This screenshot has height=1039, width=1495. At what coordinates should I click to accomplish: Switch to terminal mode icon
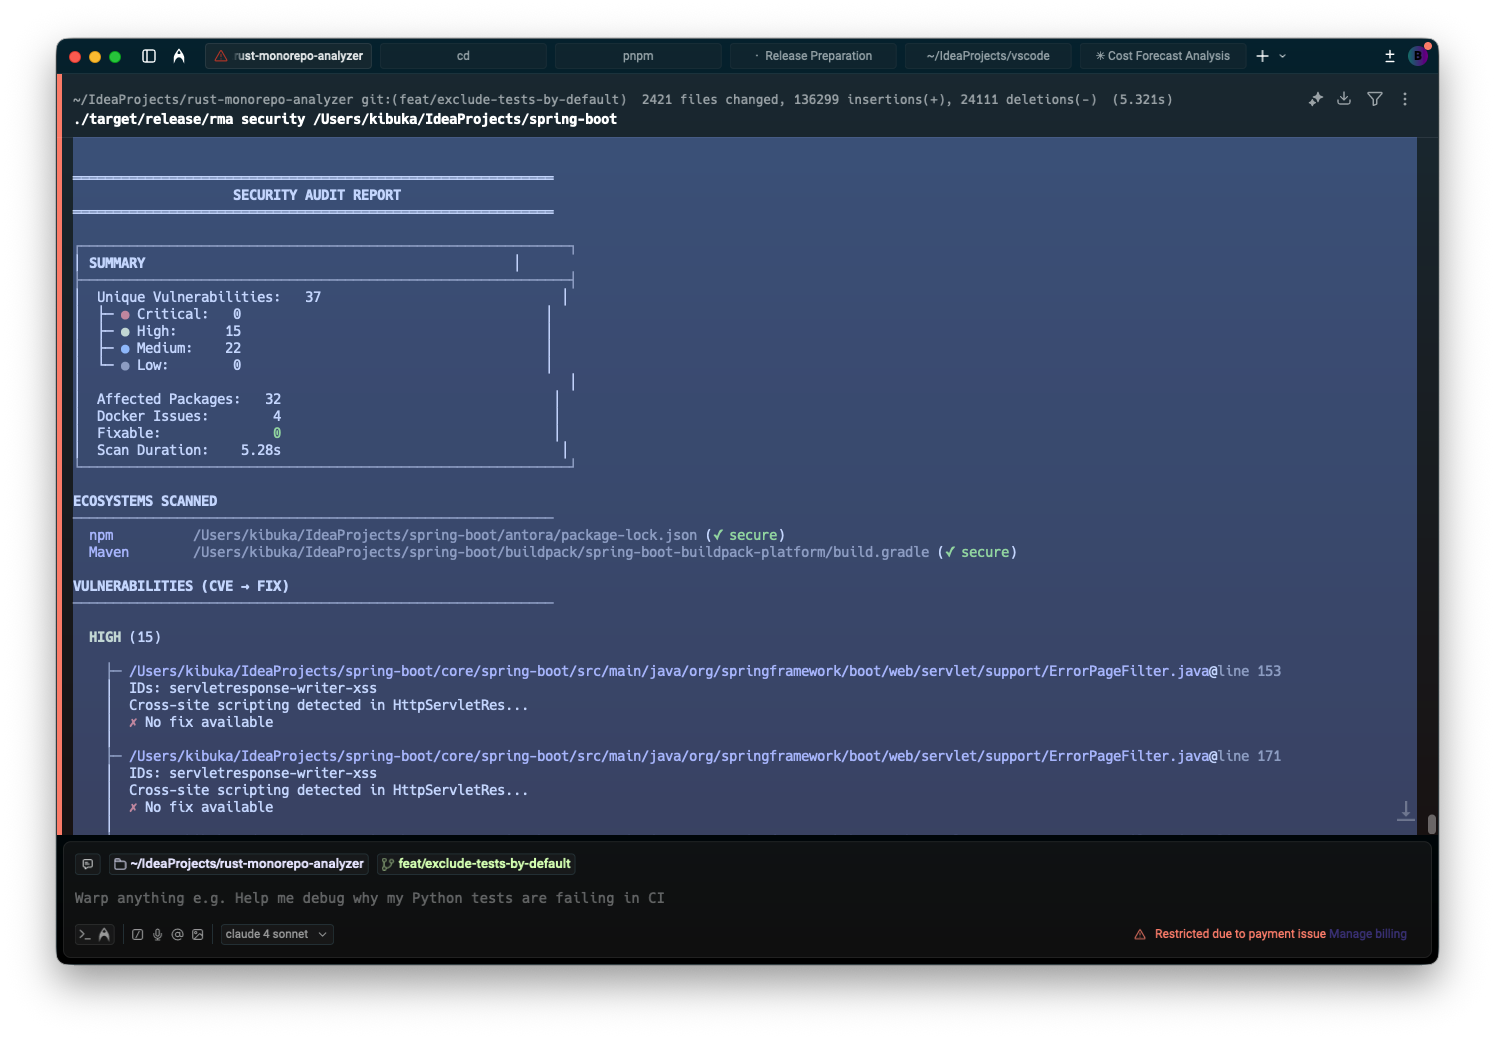click(x=85, y=934)
